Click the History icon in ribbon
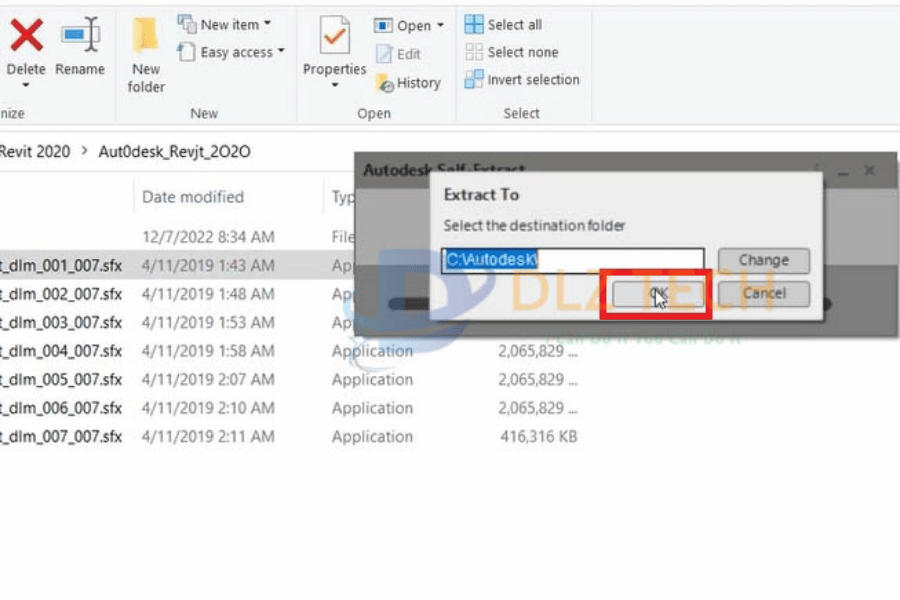The width and height of the screenshot is (900, 600). (385, 84)
